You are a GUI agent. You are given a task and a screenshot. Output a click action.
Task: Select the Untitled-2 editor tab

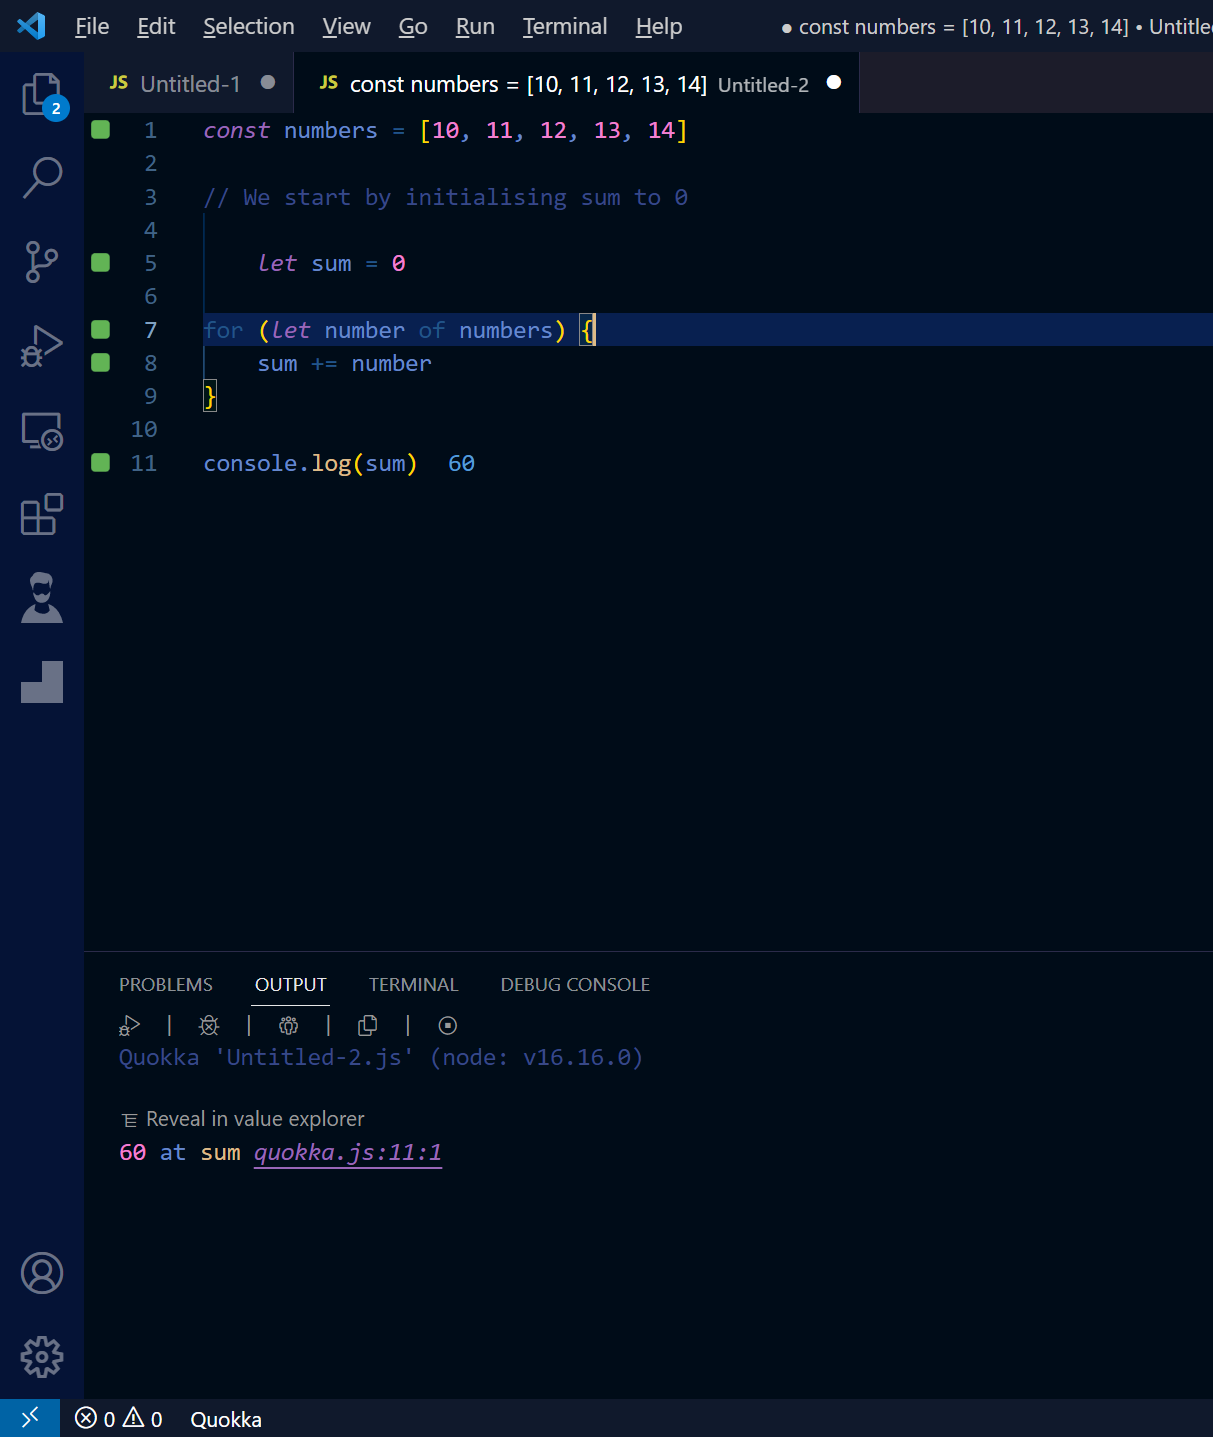pos(576,83)
